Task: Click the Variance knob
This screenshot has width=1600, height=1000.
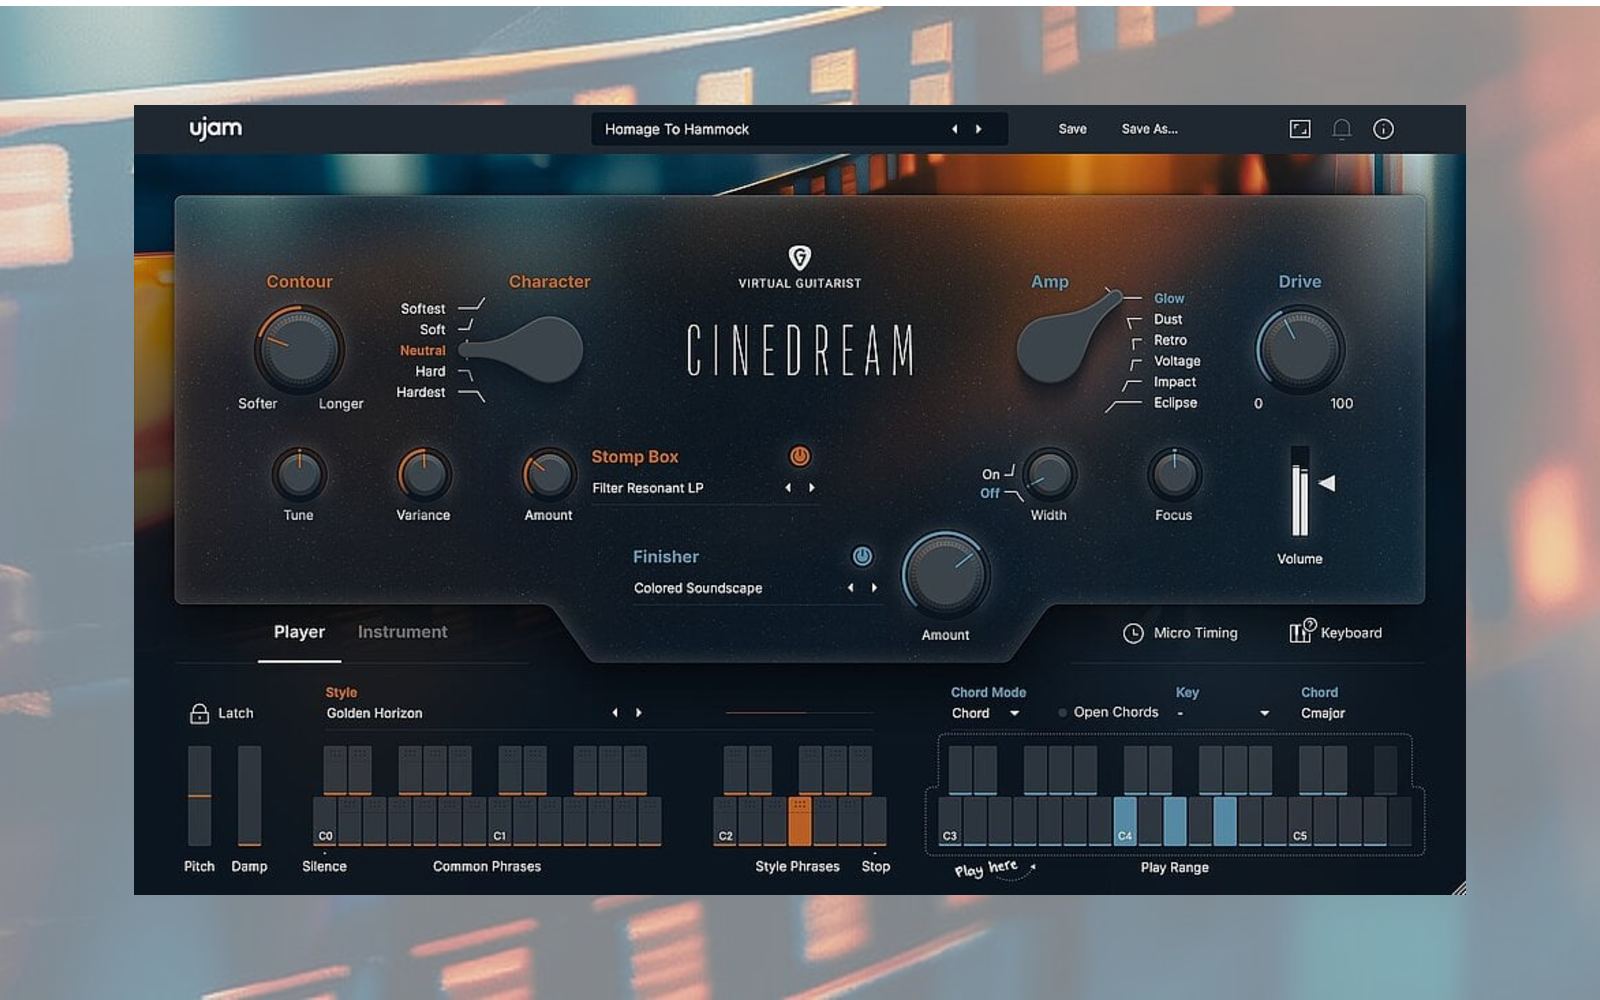Action: tap(424, 474)
